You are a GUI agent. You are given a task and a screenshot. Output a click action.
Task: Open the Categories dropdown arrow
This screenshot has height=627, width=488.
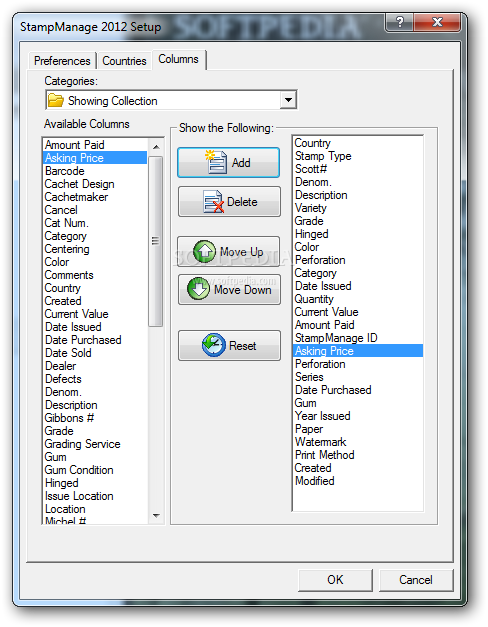click(x=288, y=100)
